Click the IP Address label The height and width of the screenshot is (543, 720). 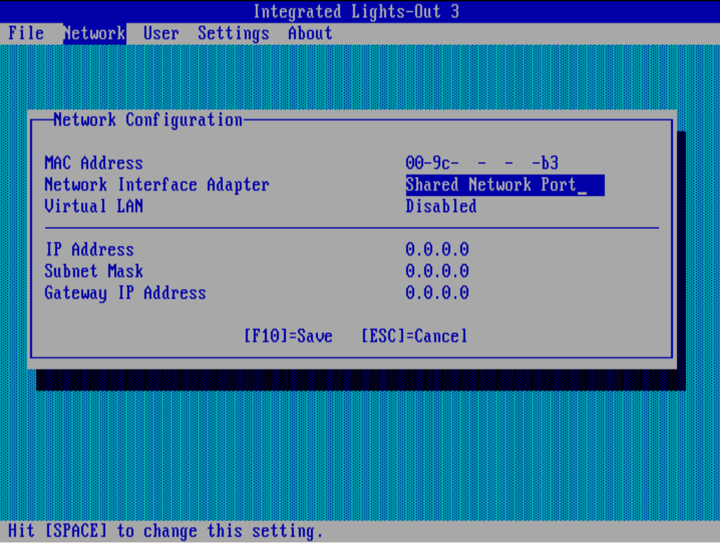pos(89,250)
